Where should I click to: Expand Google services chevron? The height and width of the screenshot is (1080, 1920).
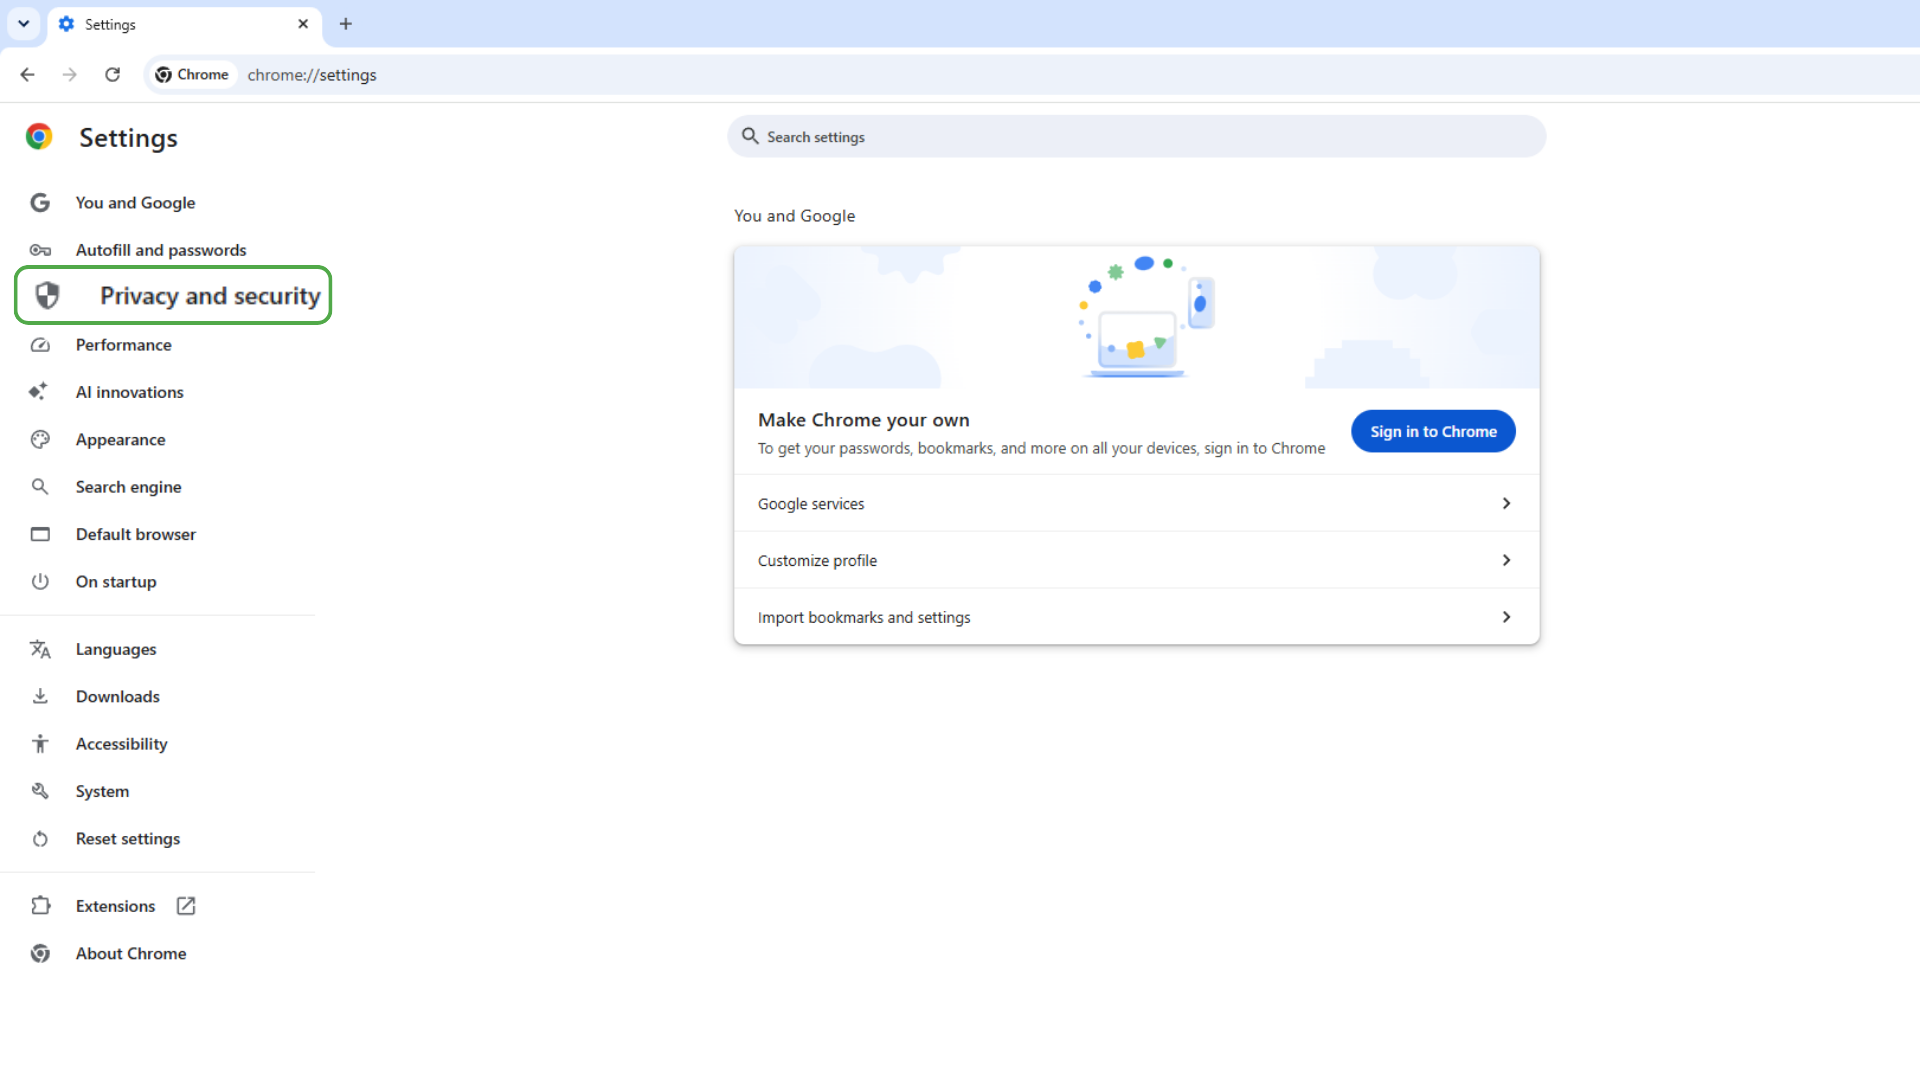(x=1506, y=503)
